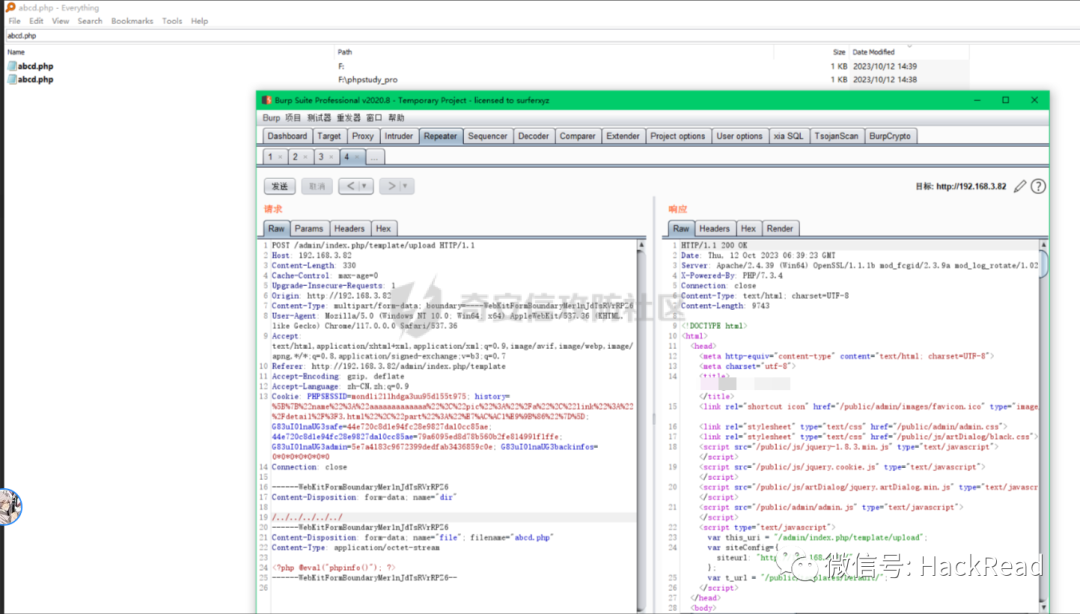Click the edit target pencil icon
Screen dimensions: 1080x614
pyautogui.click(x=1020, y=186)
